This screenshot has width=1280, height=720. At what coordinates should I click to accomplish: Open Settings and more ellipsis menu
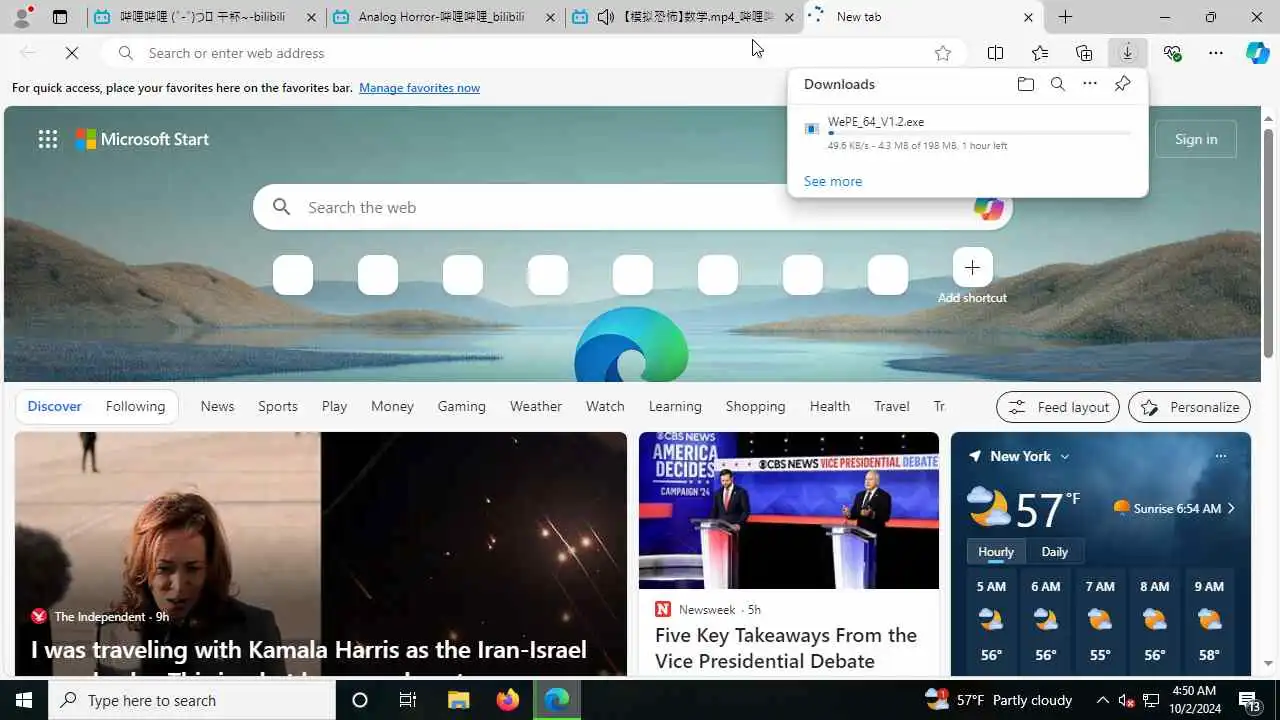[1216, 53]
